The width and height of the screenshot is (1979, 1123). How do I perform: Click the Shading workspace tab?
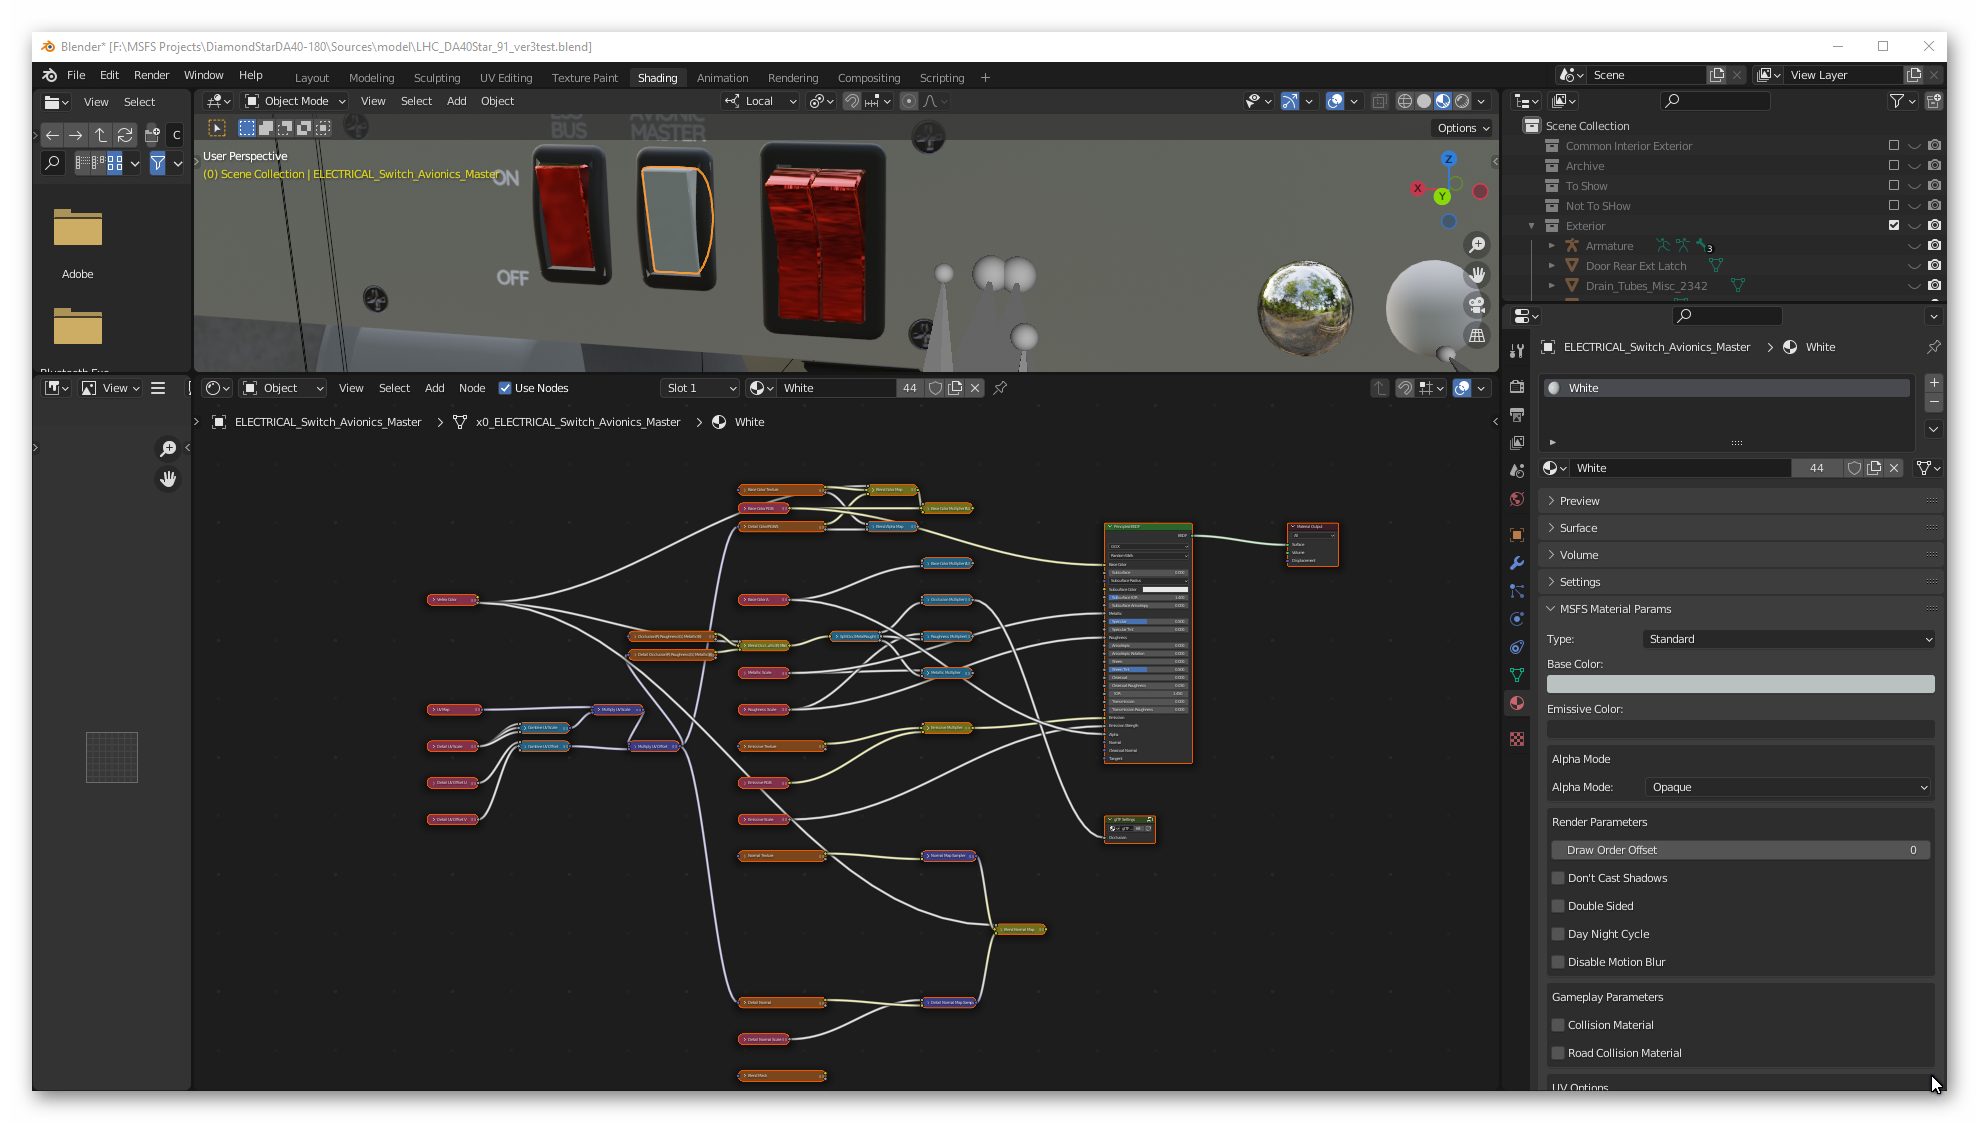[x=656, y=77]
